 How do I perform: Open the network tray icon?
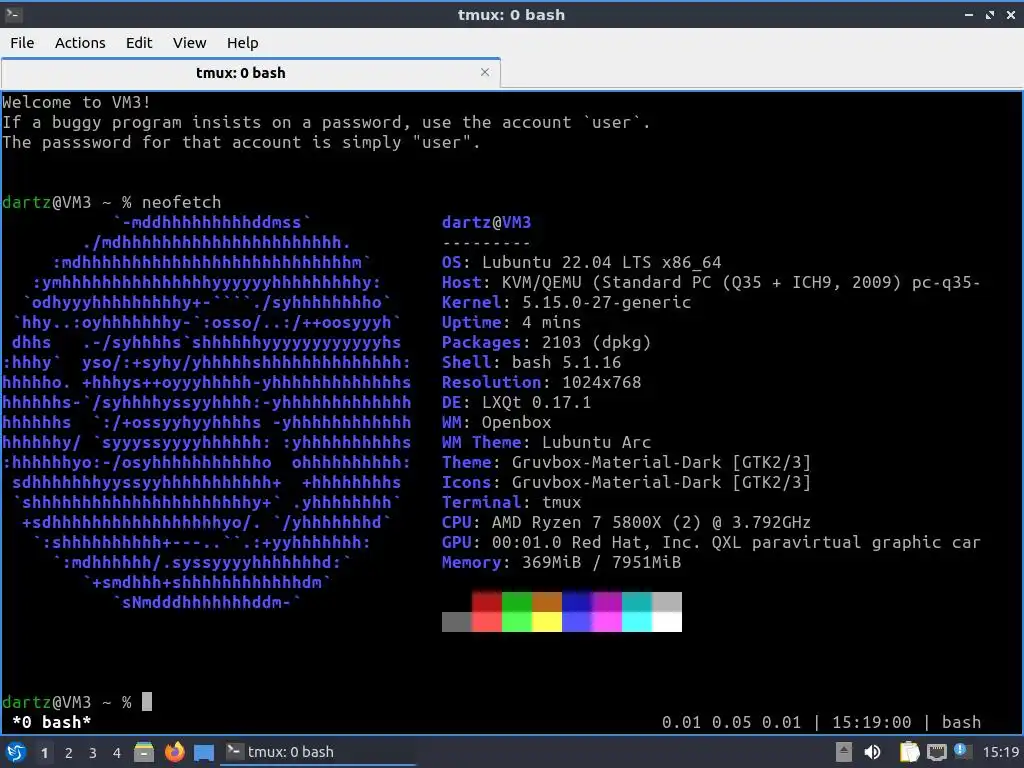[x=936, y=752]
